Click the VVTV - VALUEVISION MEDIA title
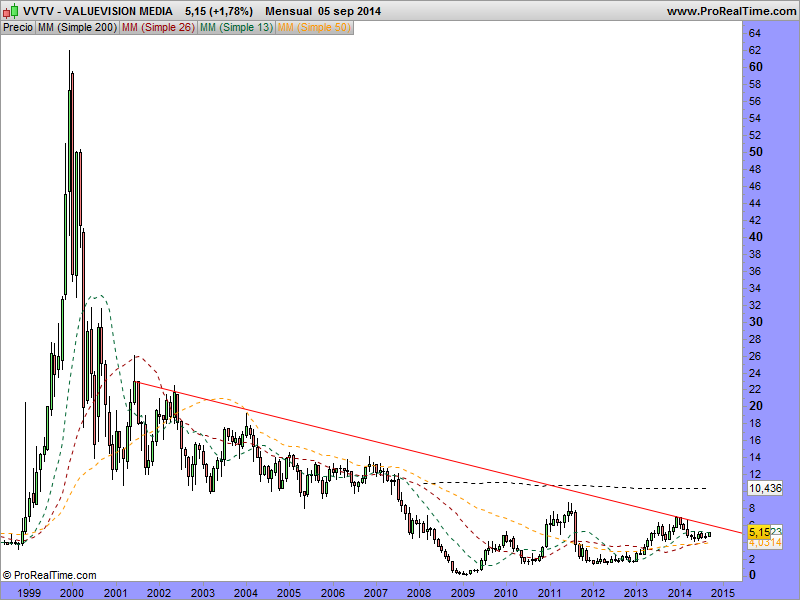 98,11
